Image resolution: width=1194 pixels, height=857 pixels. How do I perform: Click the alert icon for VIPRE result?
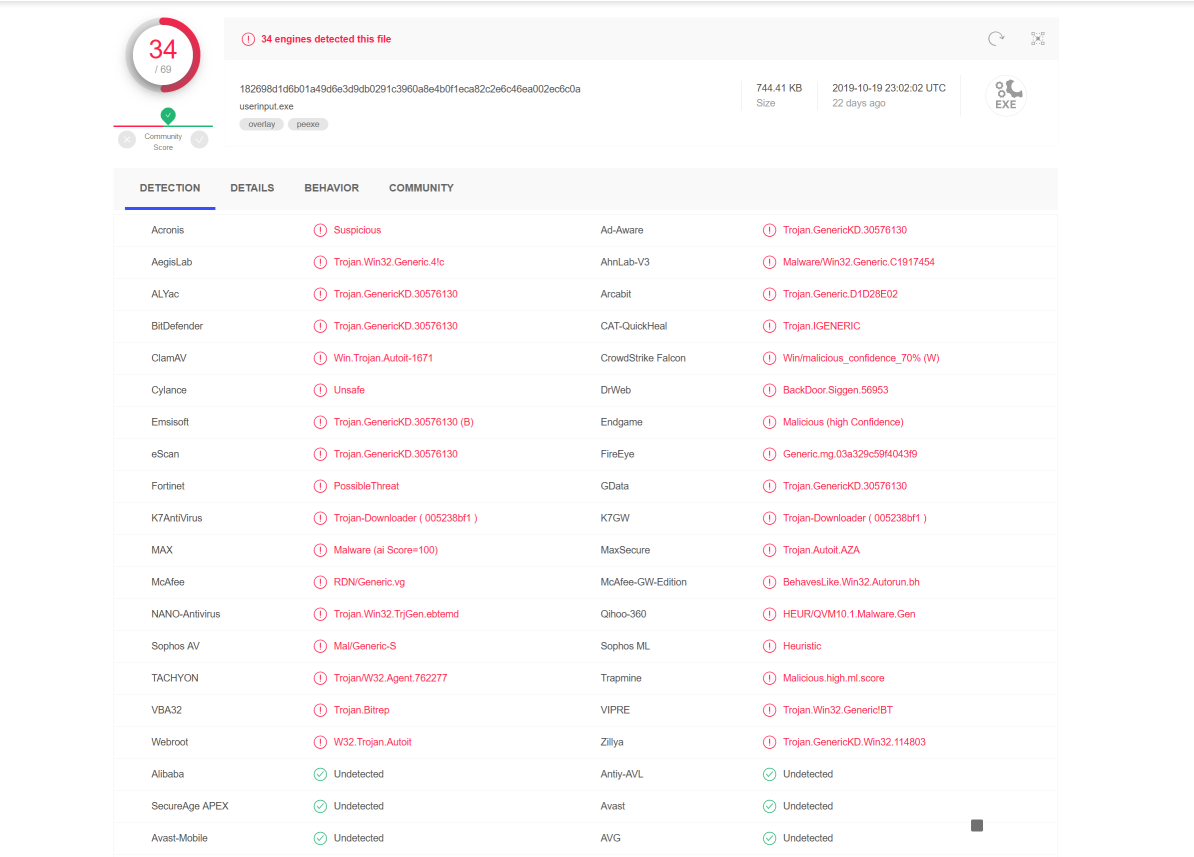click(769, 710)
